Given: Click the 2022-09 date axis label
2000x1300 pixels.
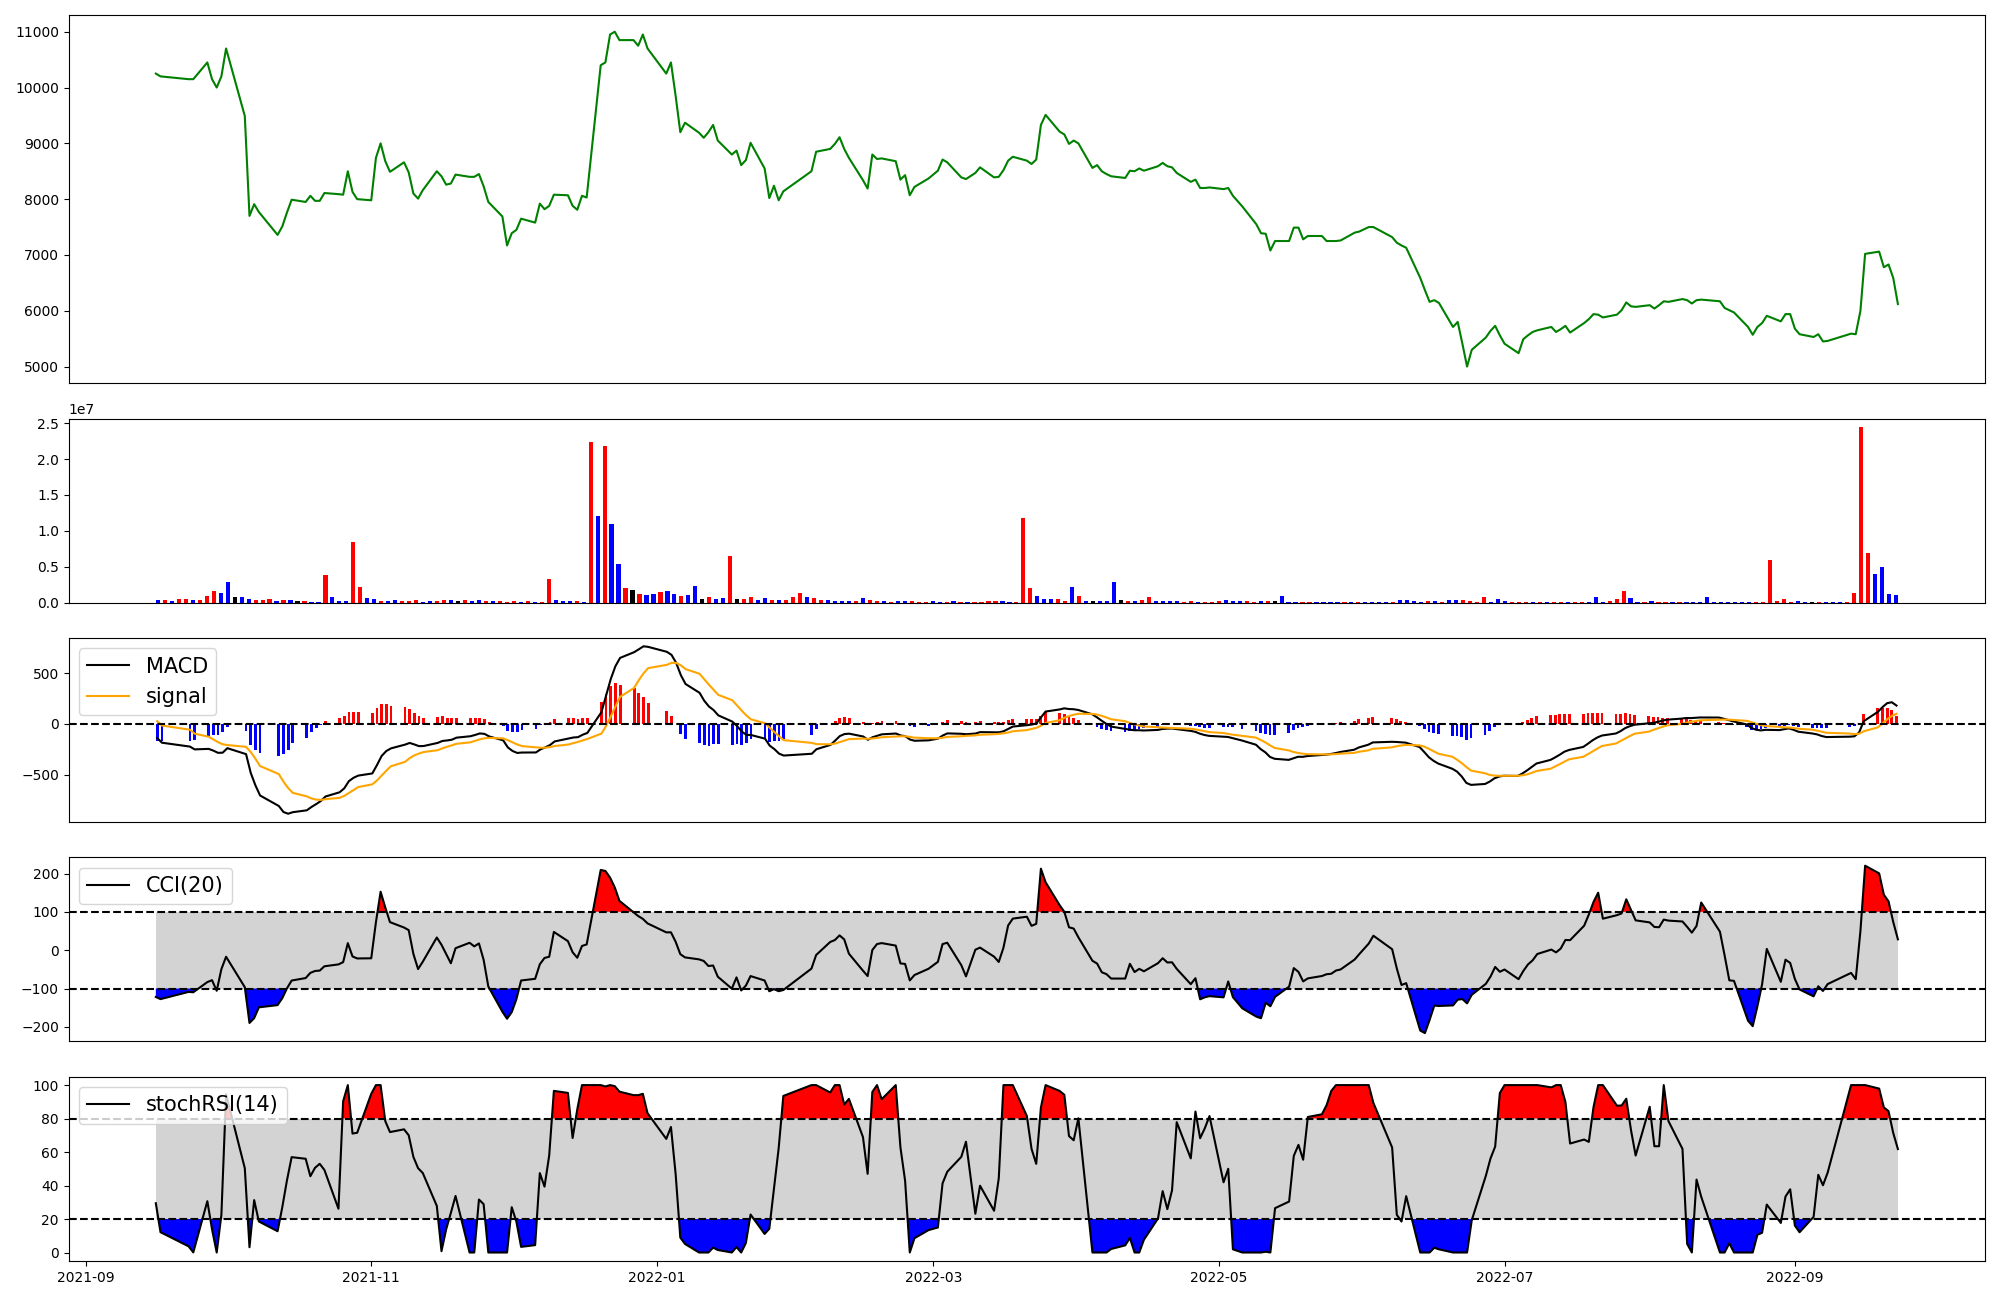Looking at the screenshot, I should [x=1795, y=1277].
